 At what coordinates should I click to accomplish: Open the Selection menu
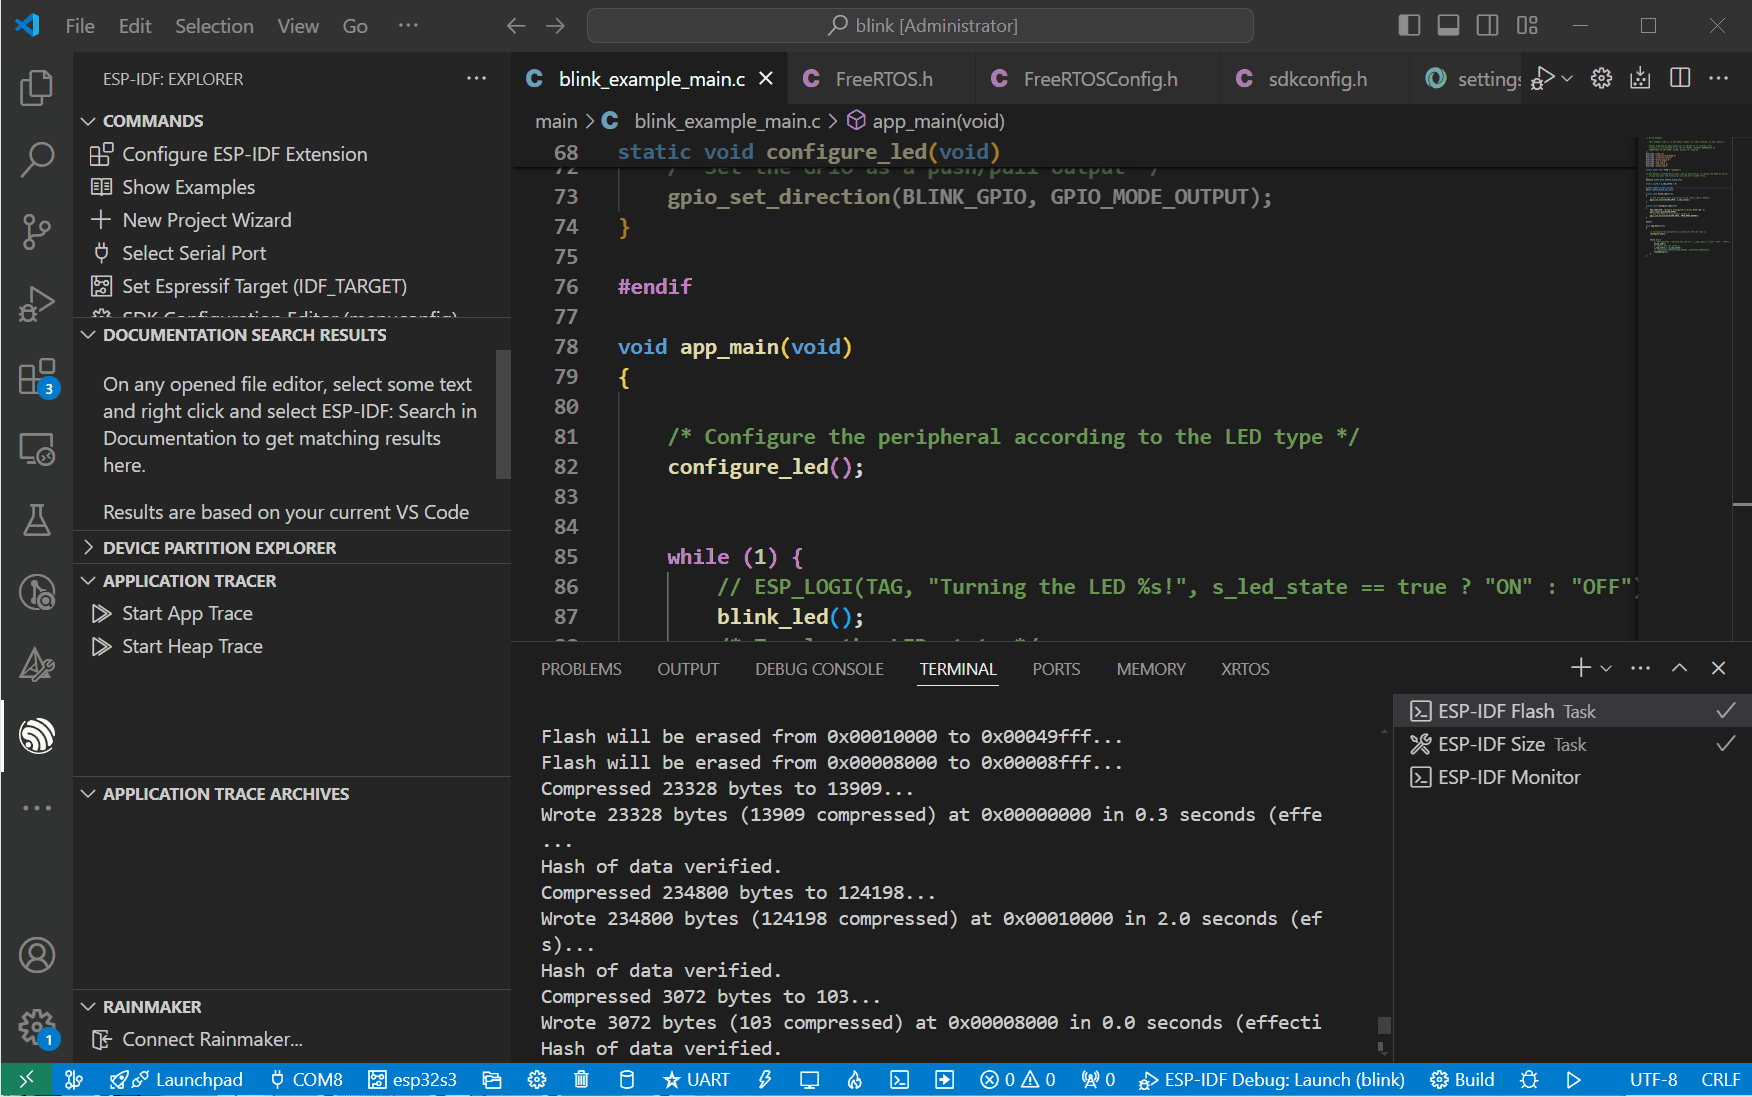pyautogui.click(x=214, y=26)
